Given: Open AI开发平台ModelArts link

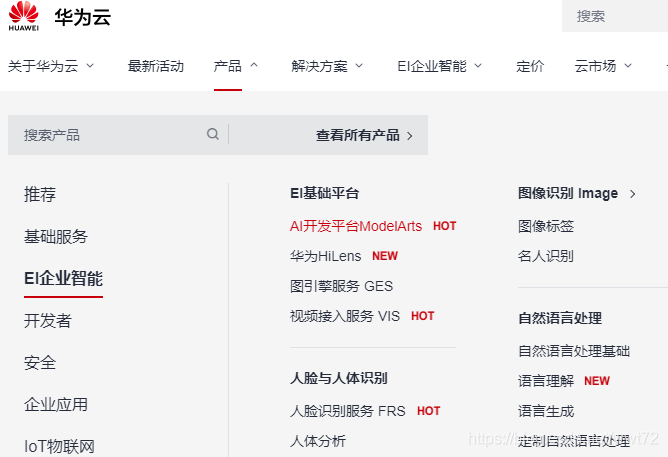Looking at the screenshot, I should pos(356,226).
